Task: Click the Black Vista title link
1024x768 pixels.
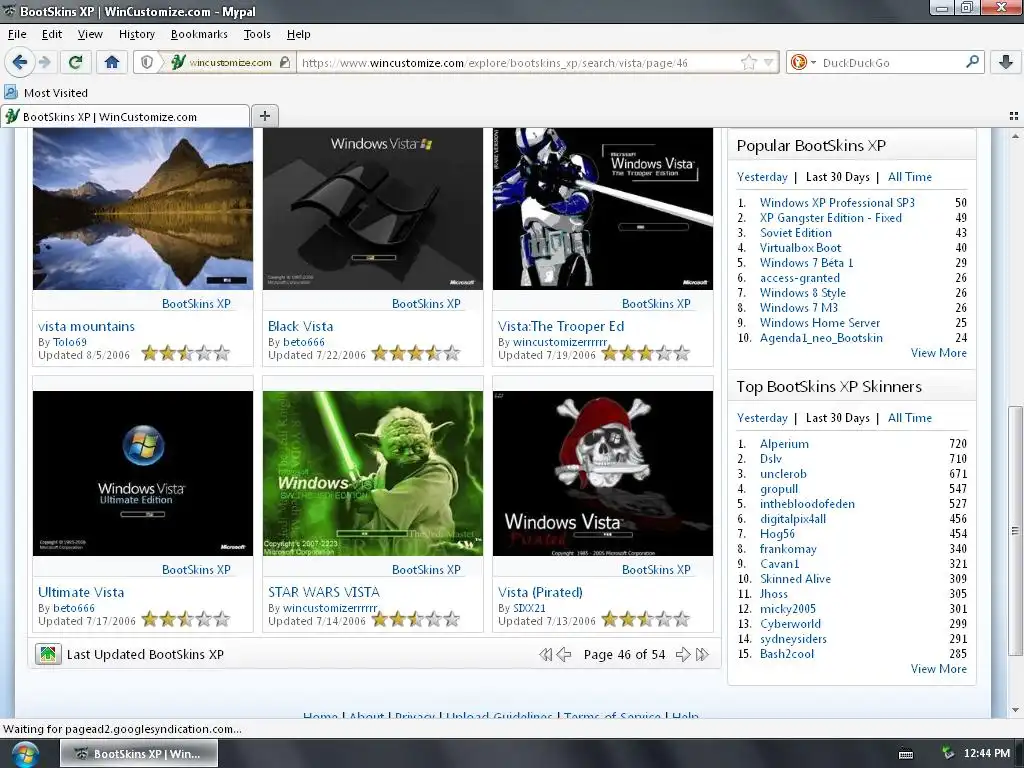Action: coord(300,326)
